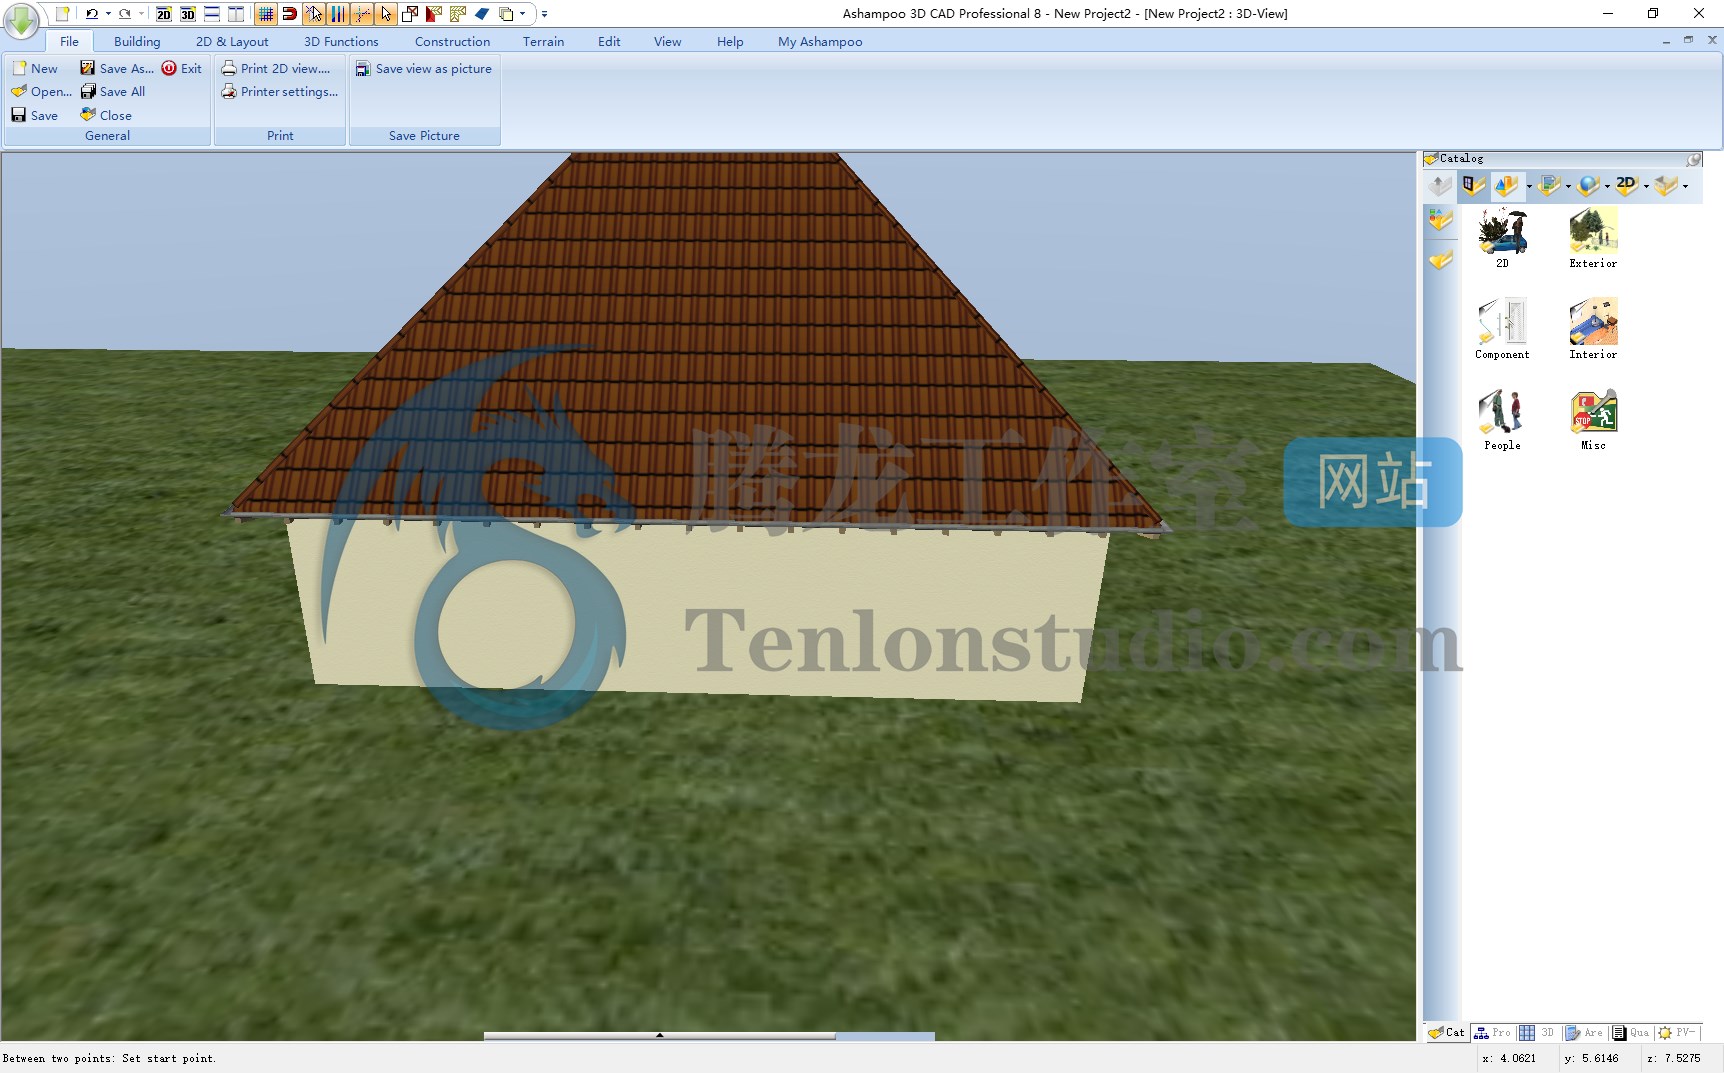The image size is (1724, 1073).
Task: Select the catalog construction elements window icon
Action: coord(1473,185)
